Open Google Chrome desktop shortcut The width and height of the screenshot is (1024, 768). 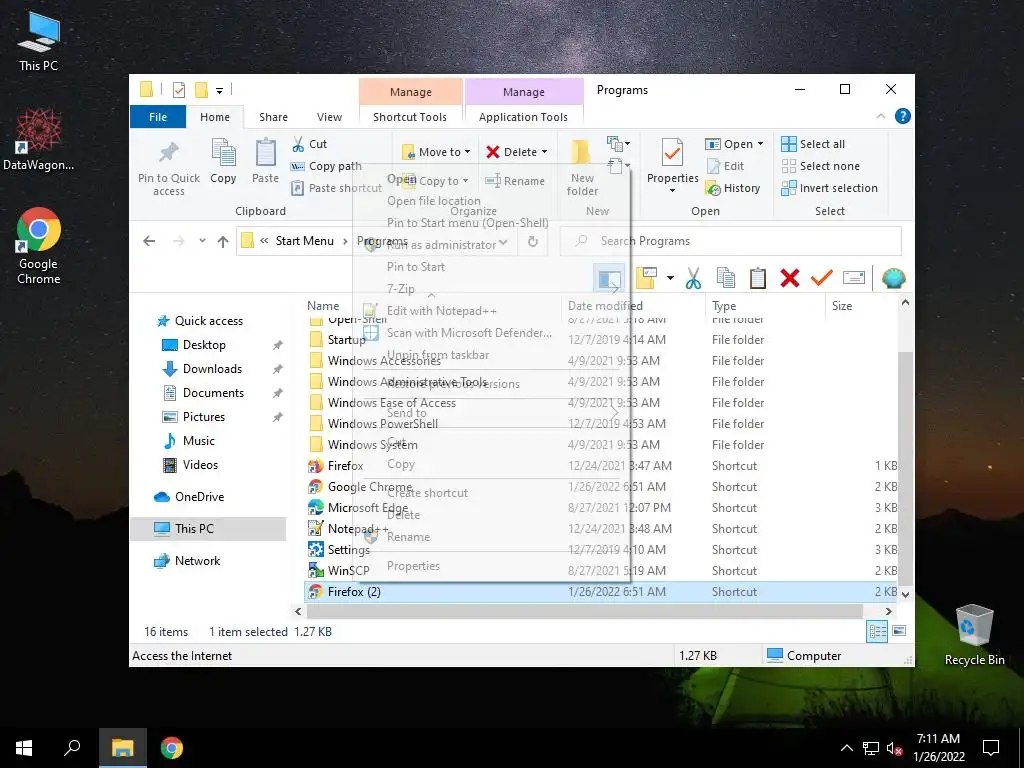click(39, 246)
